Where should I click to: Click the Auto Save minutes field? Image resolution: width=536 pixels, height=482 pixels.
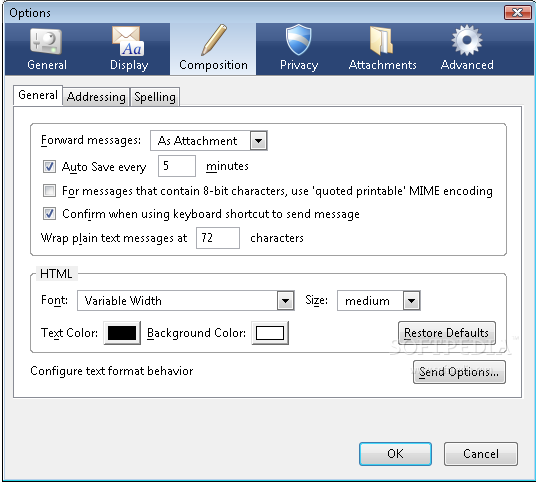coord(177,166)
